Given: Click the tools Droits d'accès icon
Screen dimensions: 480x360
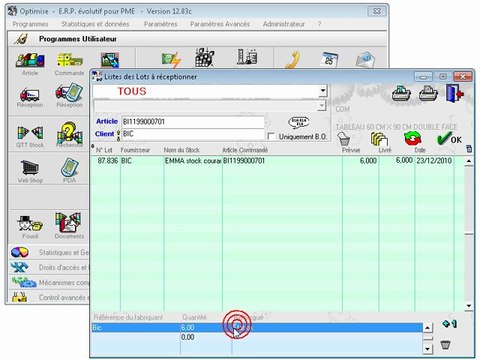Looking at the screenshot, I should click(20, 267).
